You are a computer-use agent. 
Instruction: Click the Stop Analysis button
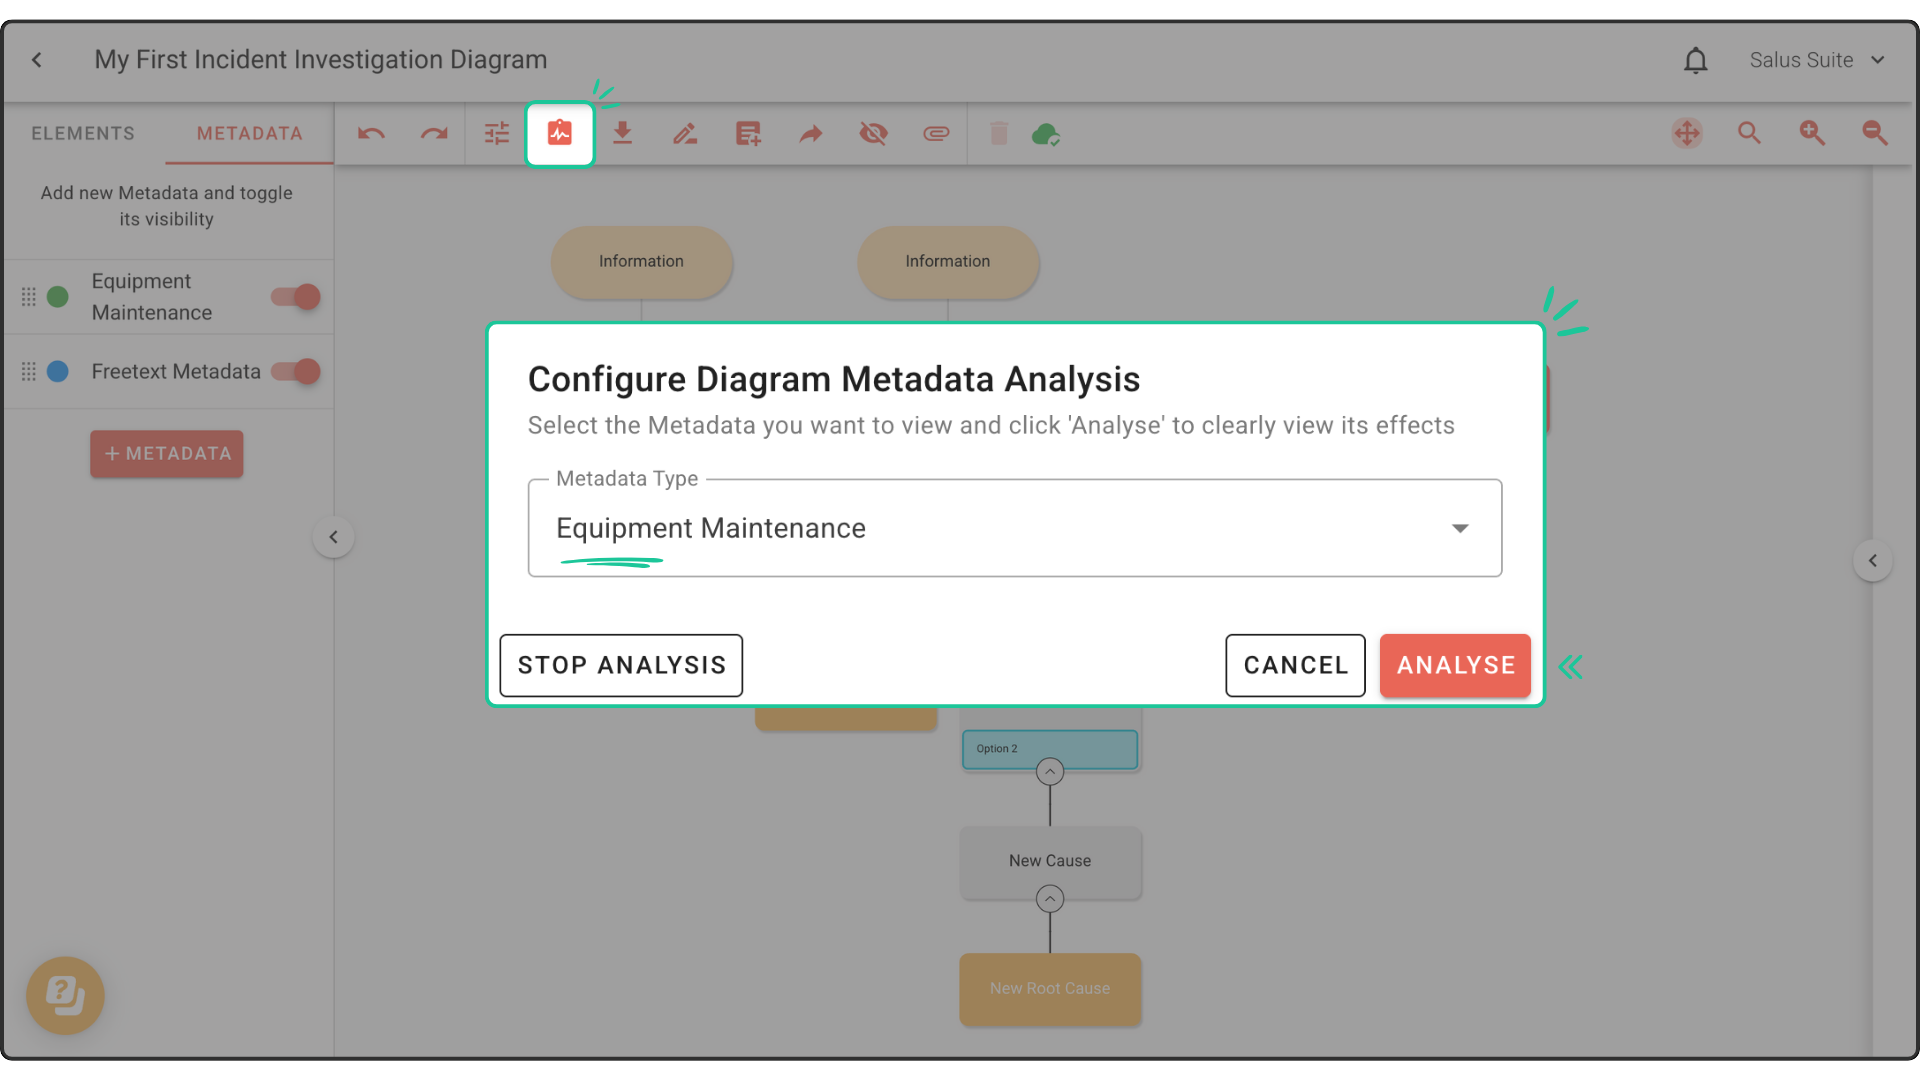(621, 665)
